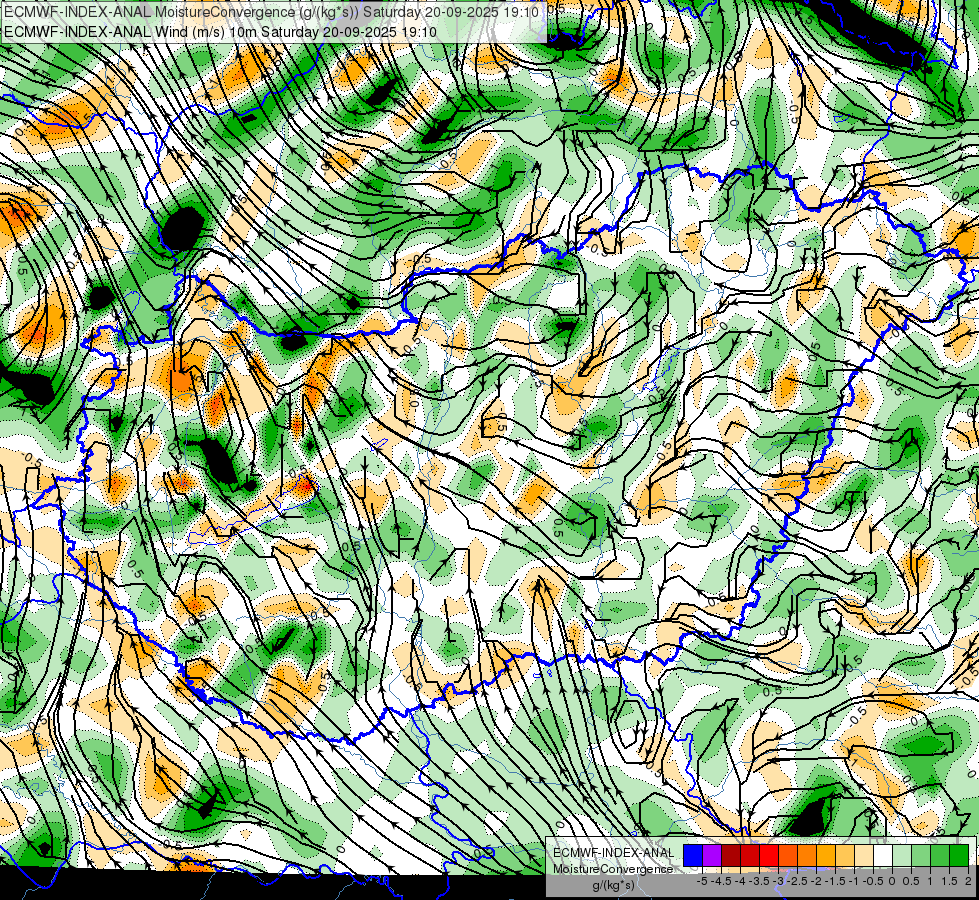The image size is (979, 900).
Task: Select the dark red legend swatch after purple
Action: point(731,855)
